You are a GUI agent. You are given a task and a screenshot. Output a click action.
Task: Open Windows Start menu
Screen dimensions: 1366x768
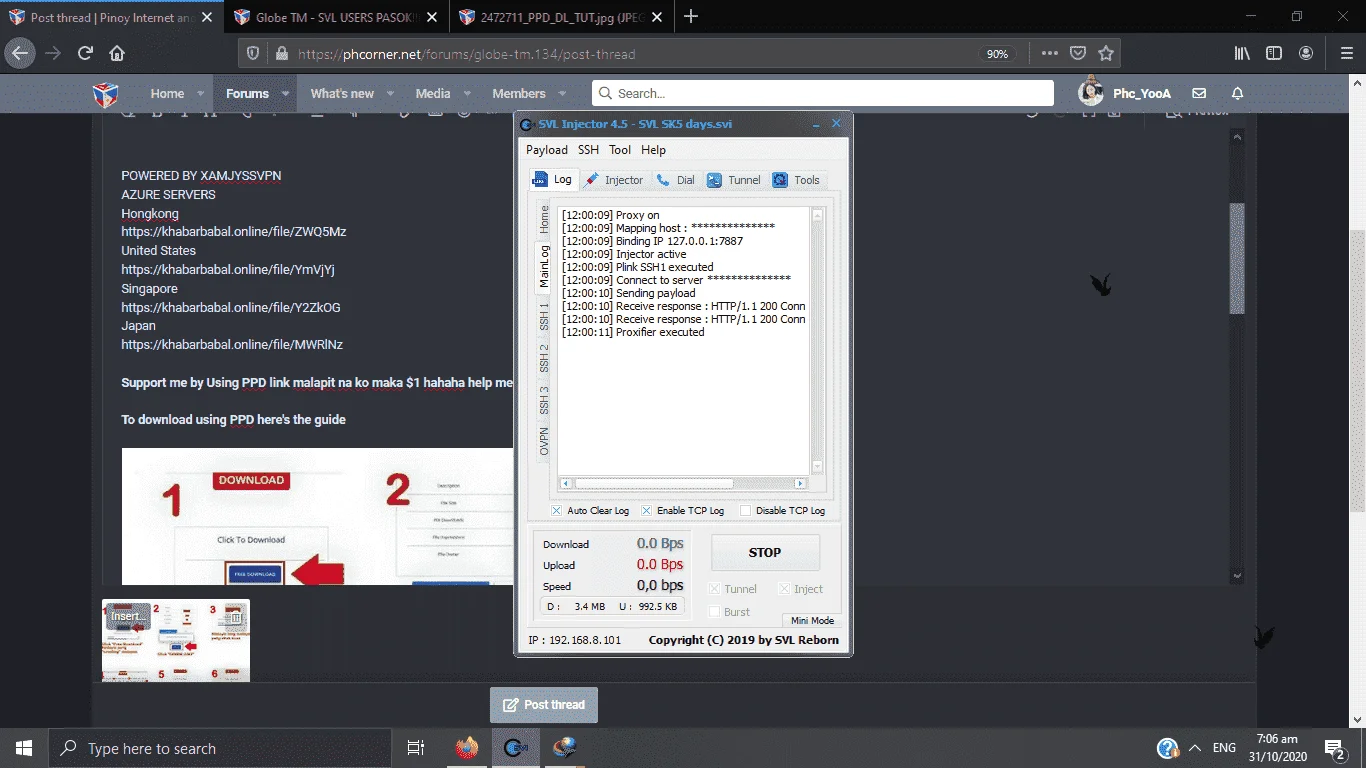pos(23,748)
